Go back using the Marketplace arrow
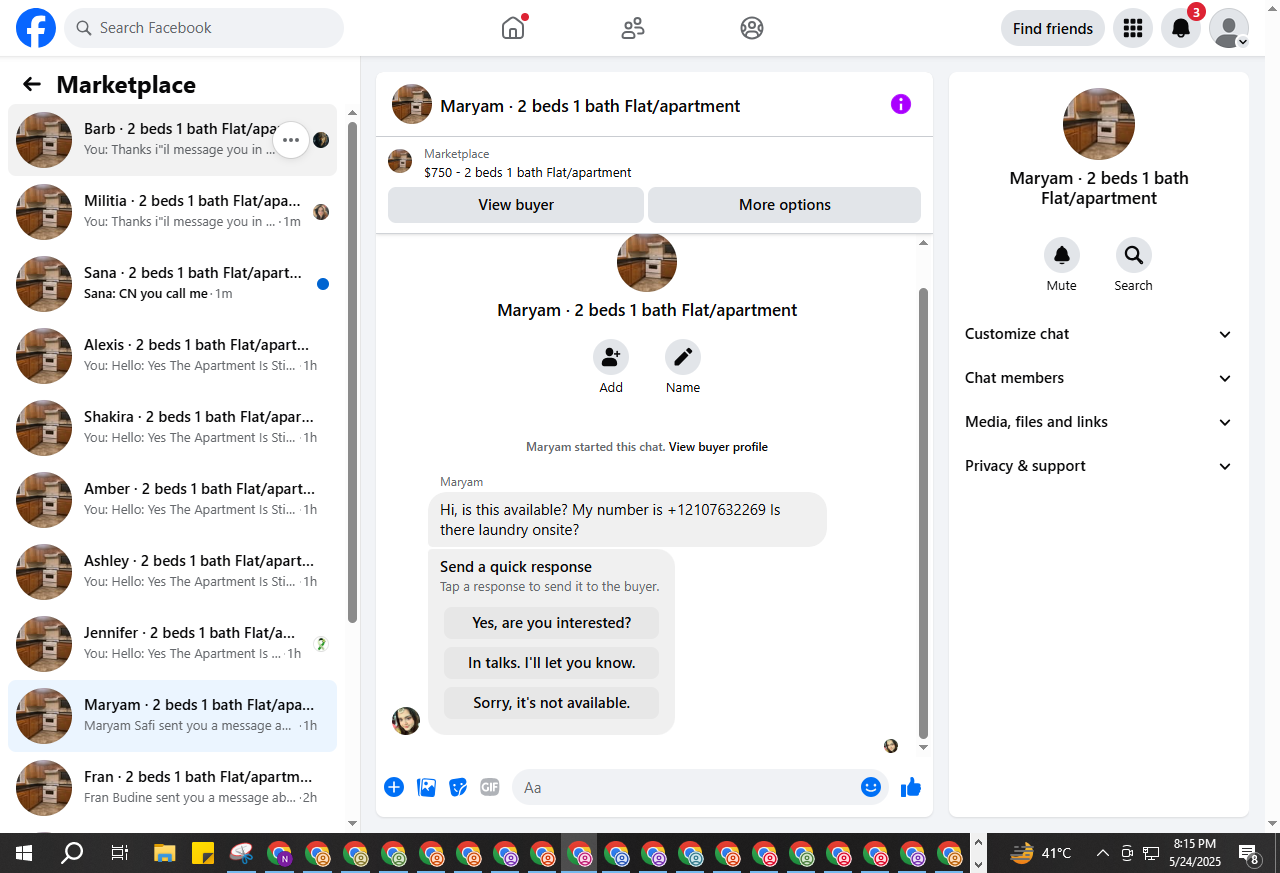 (x=32, y=85)
